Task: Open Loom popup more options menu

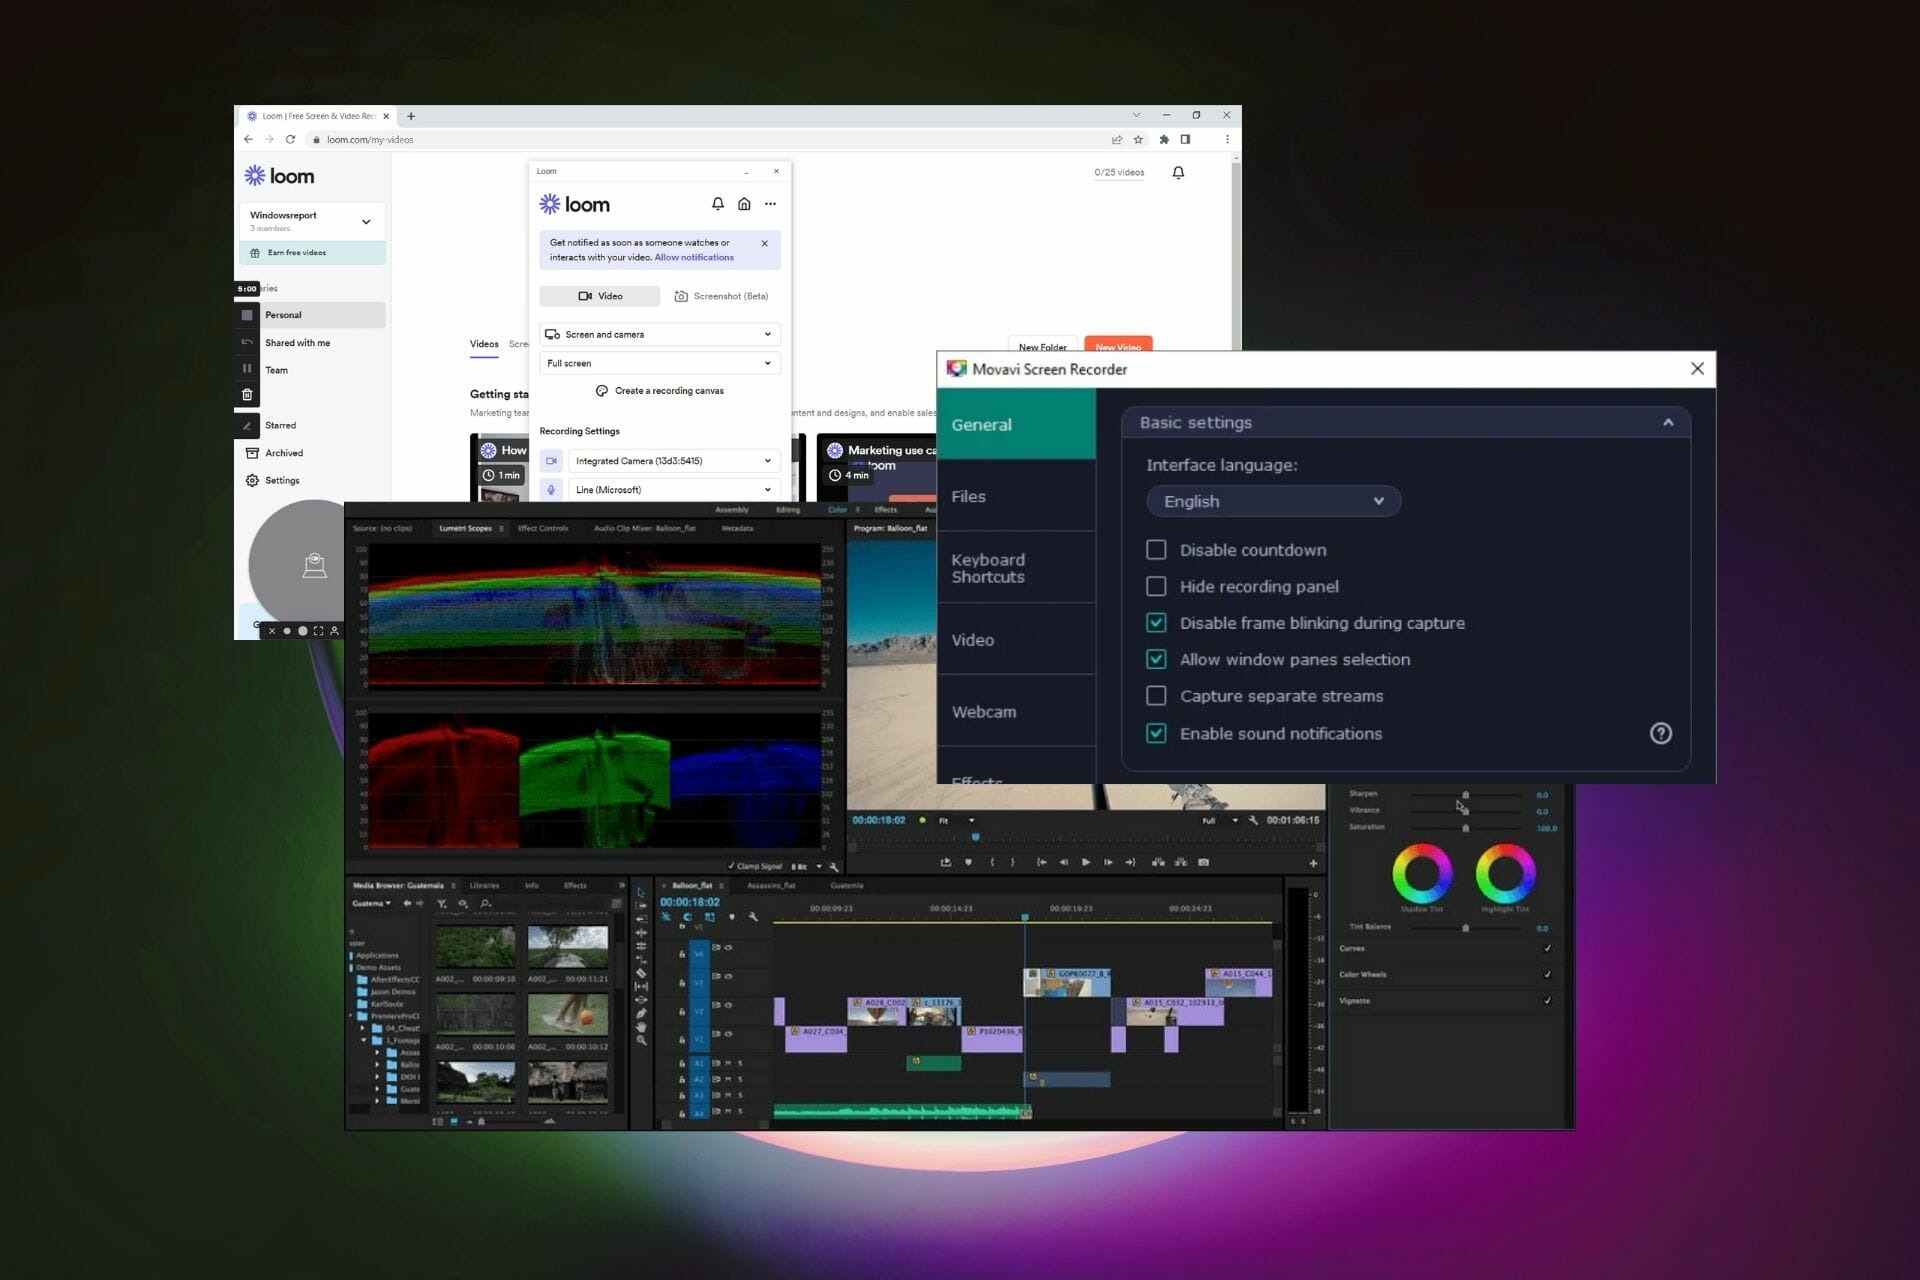Action: click(770, 204)
